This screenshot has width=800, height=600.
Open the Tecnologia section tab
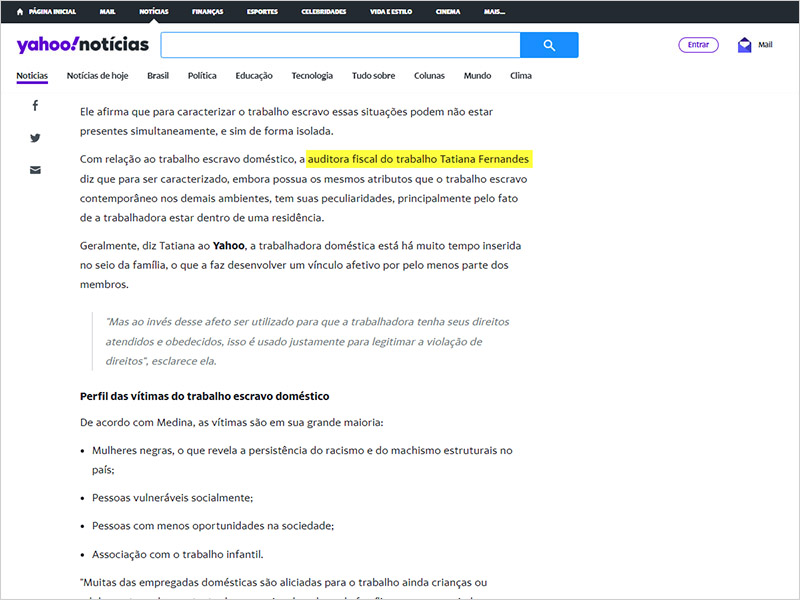(x=312, y=76)
